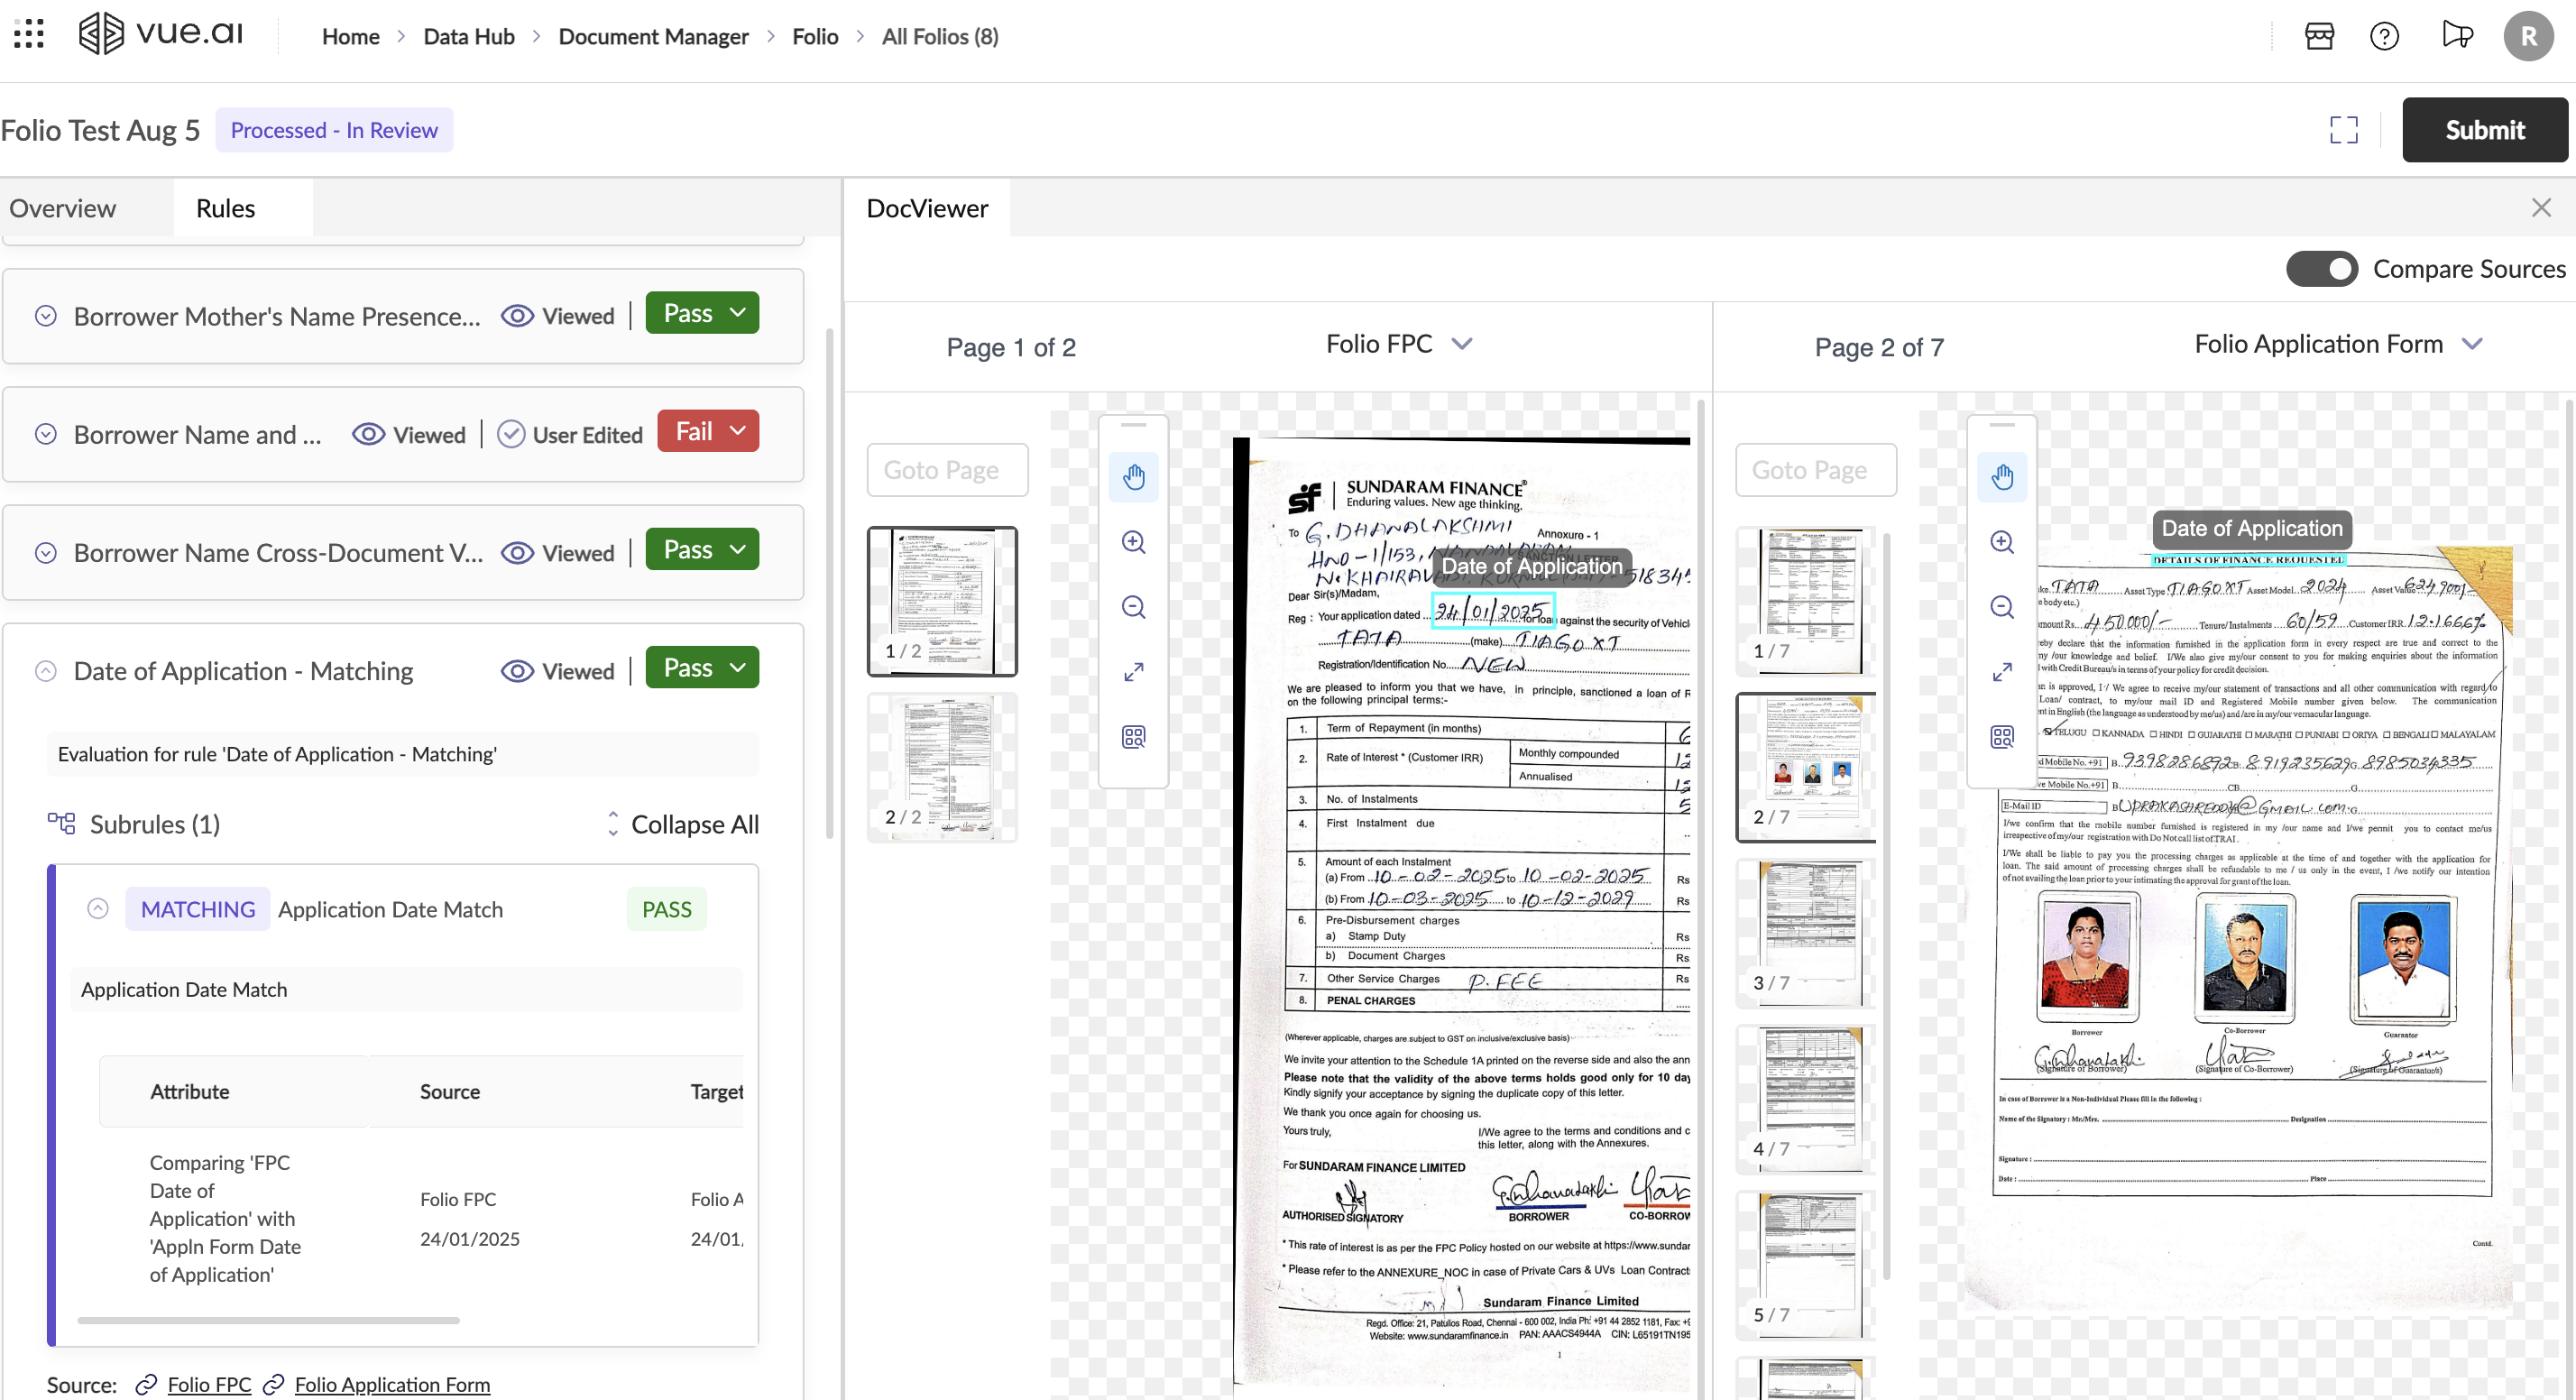Switch to the Overview tab
The image size is (2576, 1400).
(62, 208)
